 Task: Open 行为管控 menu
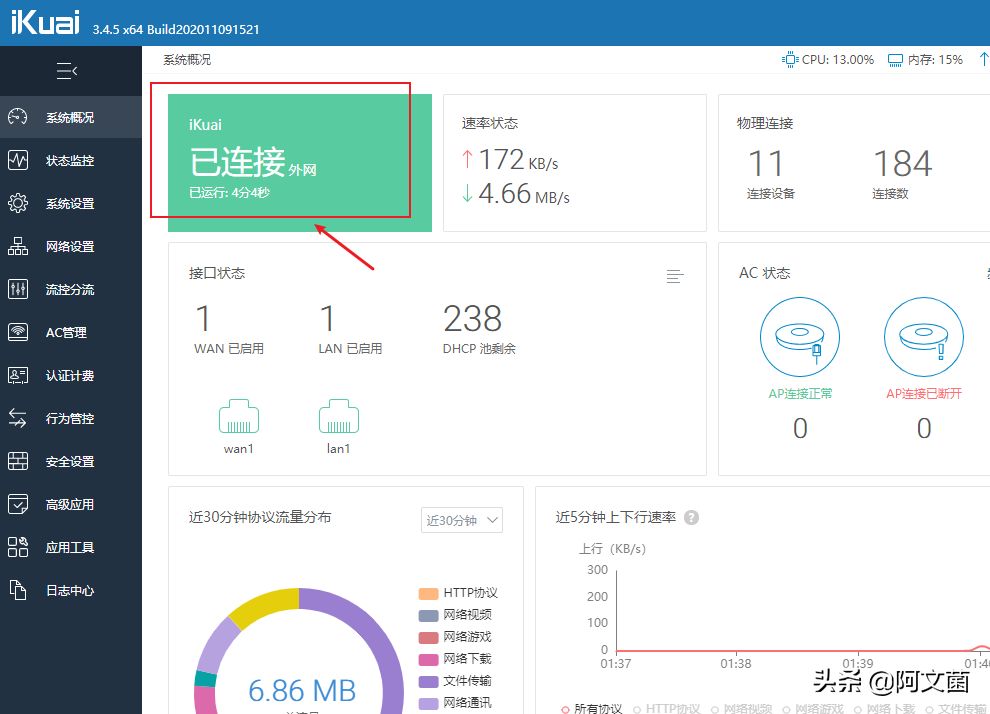coord(71,418)
